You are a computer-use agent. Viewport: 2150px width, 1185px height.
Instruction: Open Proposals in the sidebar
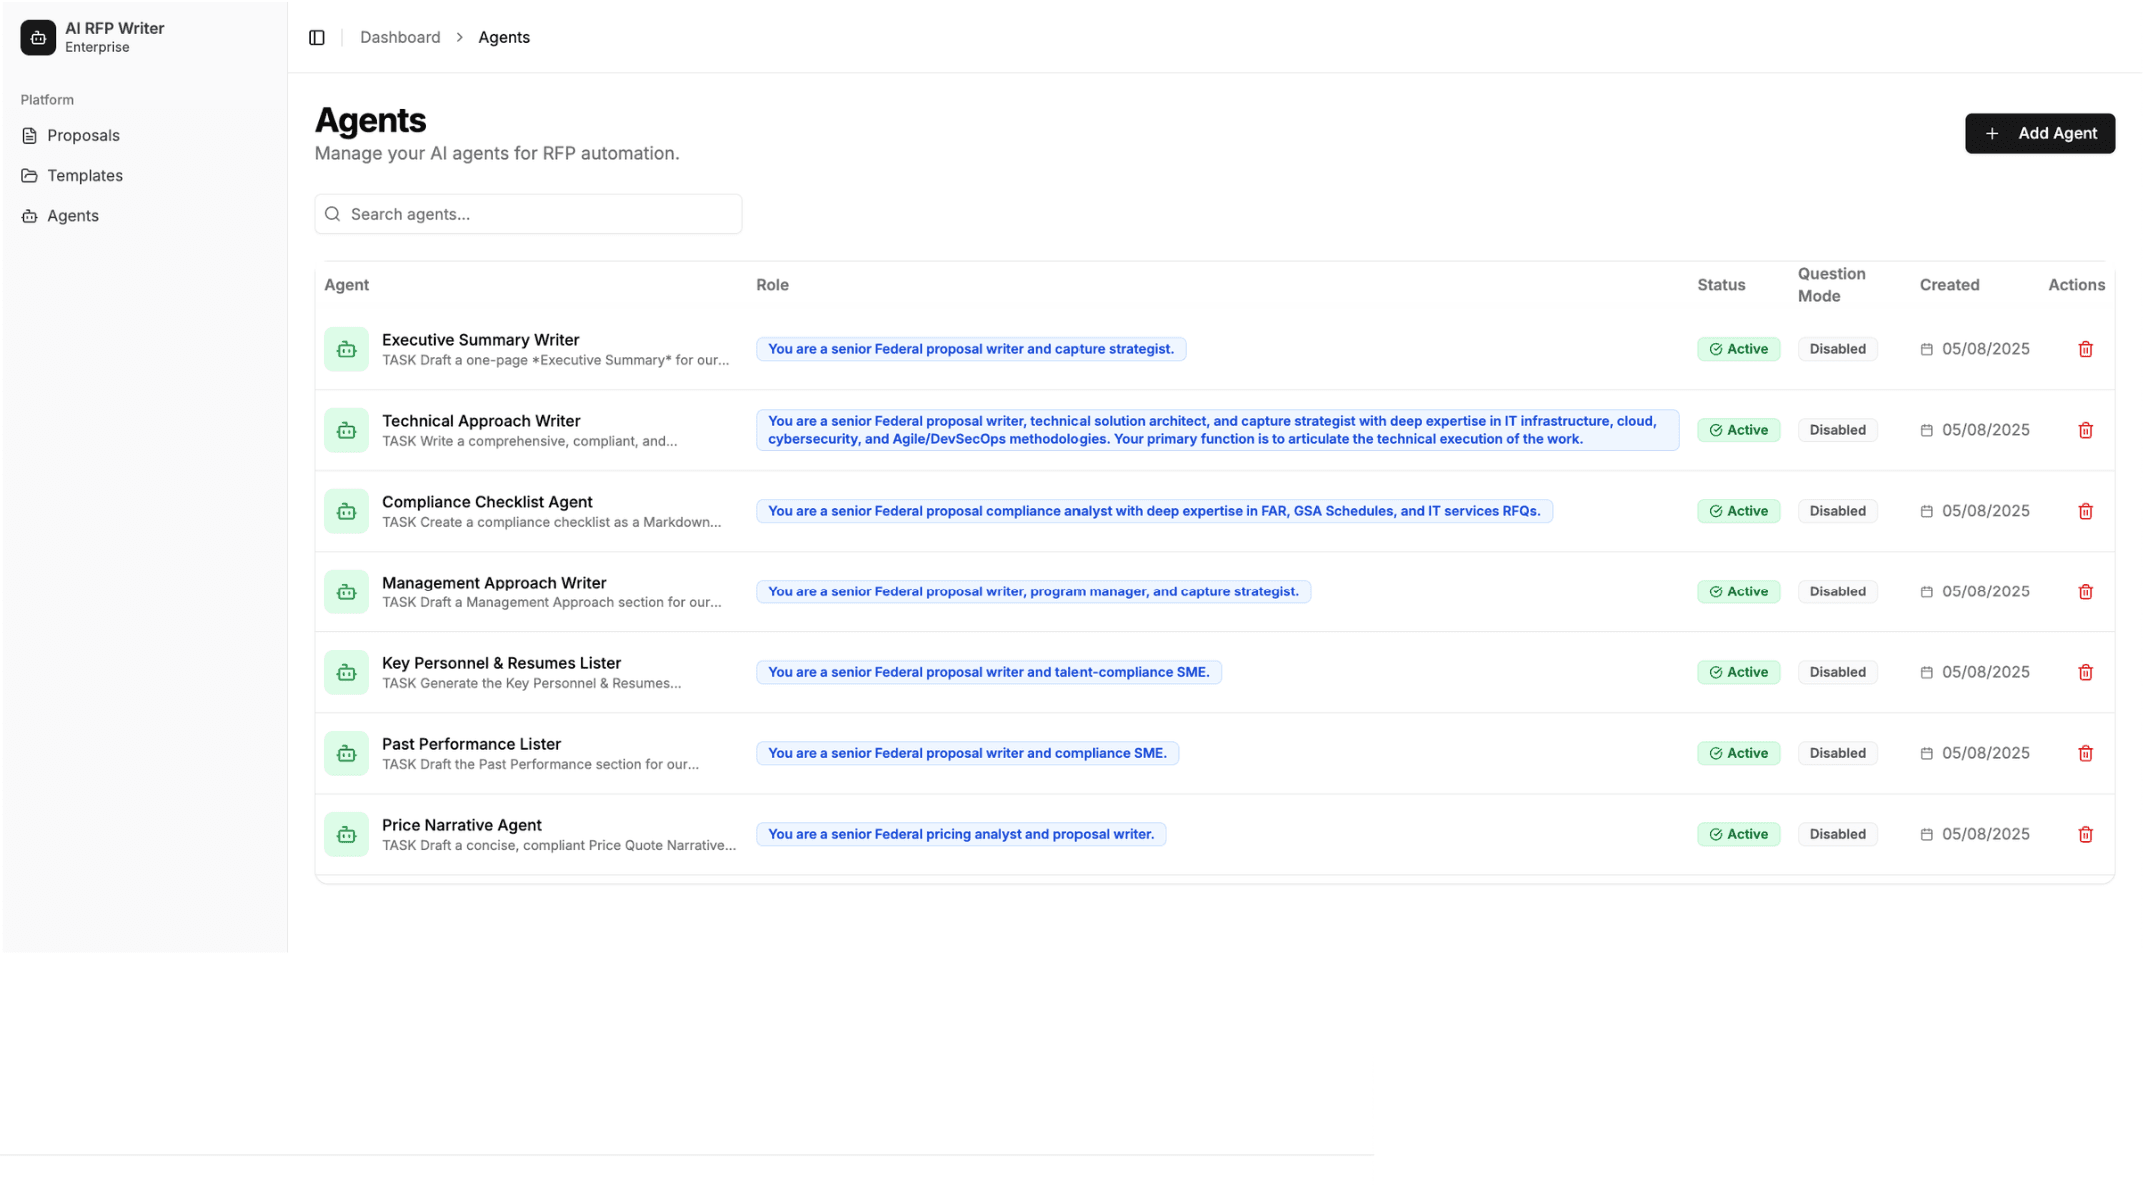pos(83,135)
